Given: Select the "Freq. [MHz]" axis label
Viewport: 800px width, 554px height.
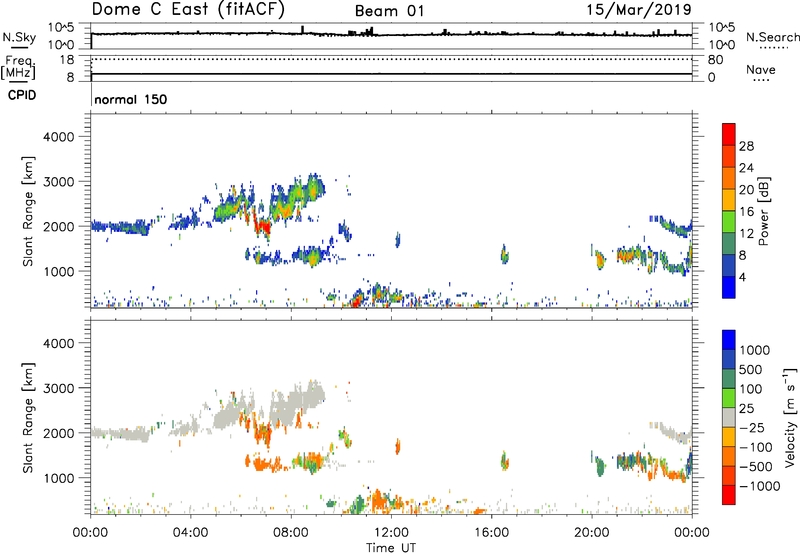Looking at the screenshot, I should [x=18, y=68].
